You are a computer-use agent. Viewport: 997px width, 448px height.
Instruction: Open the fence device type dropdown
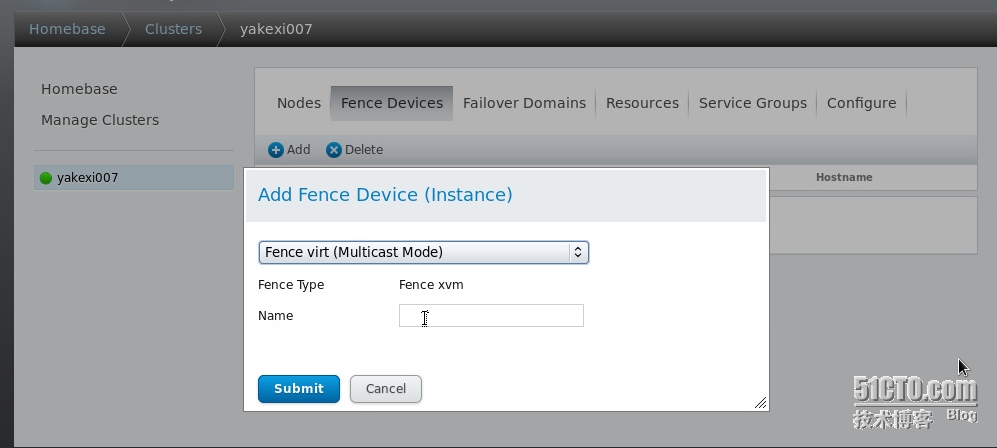(423, 252)
